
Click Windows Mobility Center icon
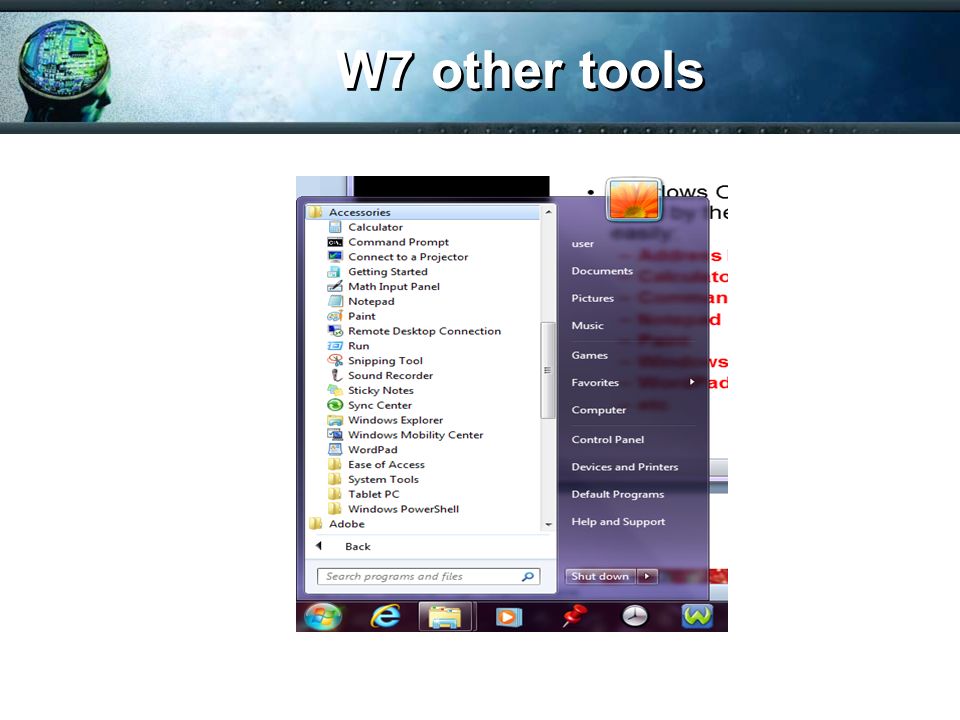[335, 435]
